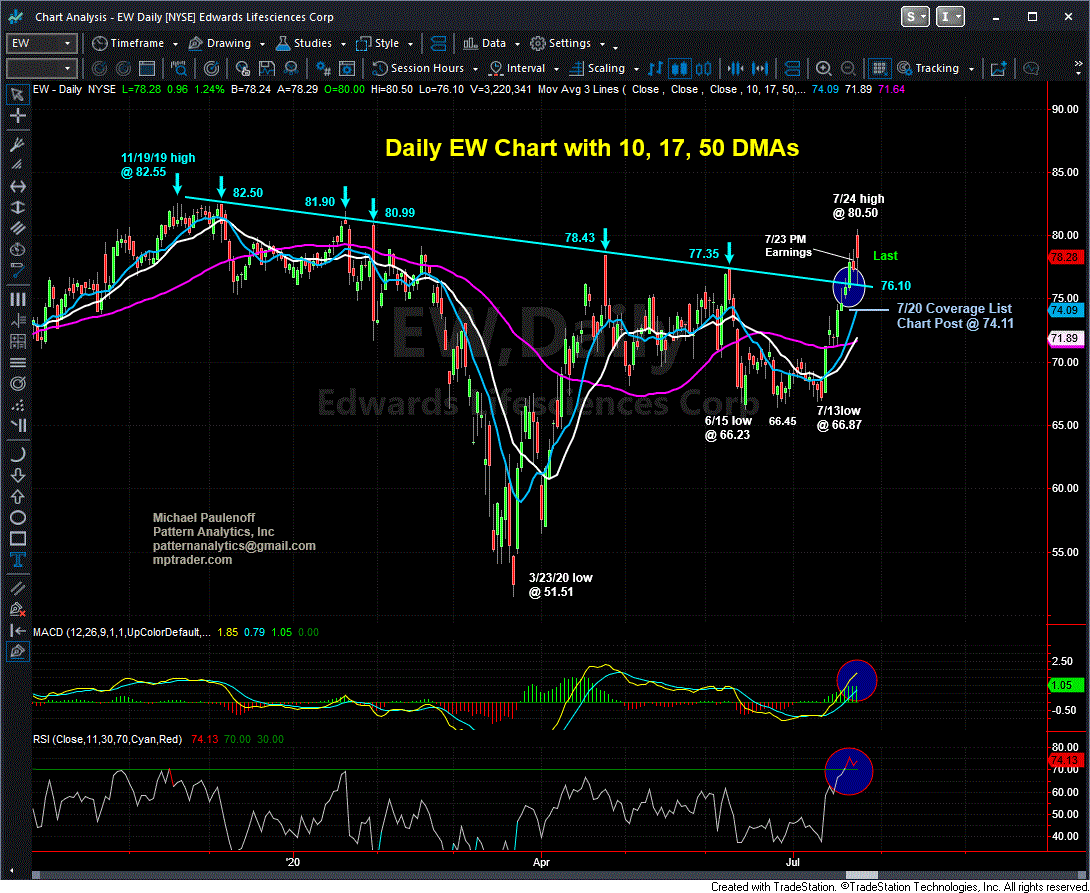The image size is (1090, 893).
Task: Toggle the filled candlestick chart style
Action: [680, 68]
